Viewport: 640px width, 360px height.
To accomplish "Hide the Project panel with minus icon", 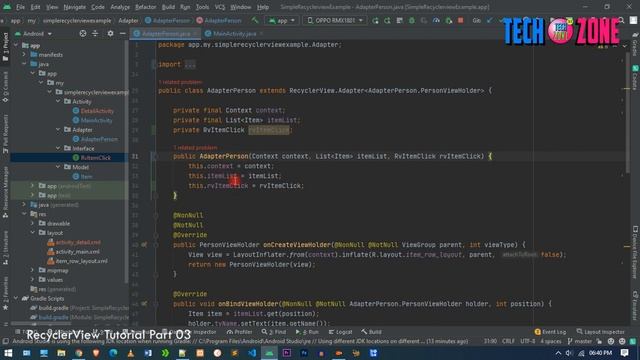I will pos(122,33).
